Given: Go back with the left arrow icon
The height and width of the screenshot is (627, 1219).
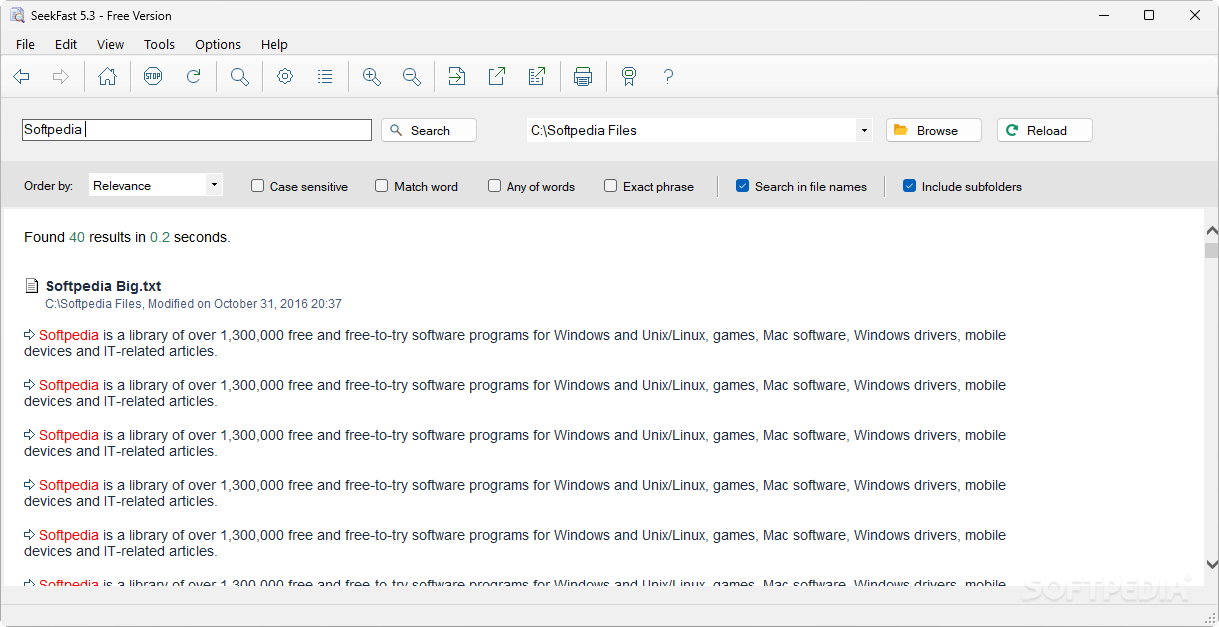Looking at the screenshot, I should (21, 77).
